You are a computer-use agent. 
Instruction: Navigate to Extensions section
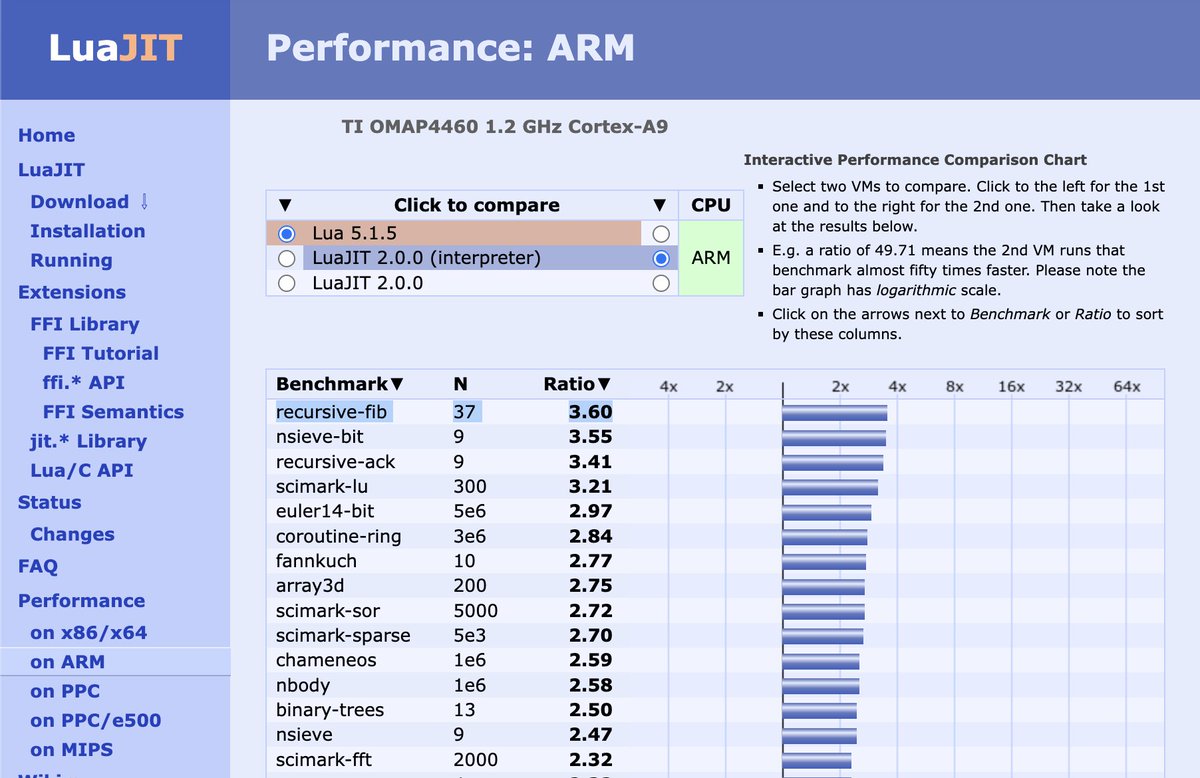[72, 292]
